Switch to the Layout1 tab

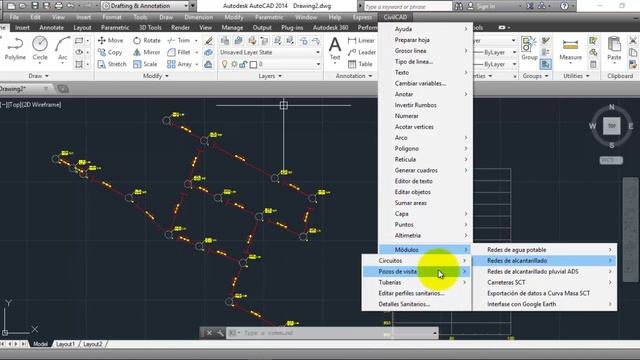(x=65, y=344)
